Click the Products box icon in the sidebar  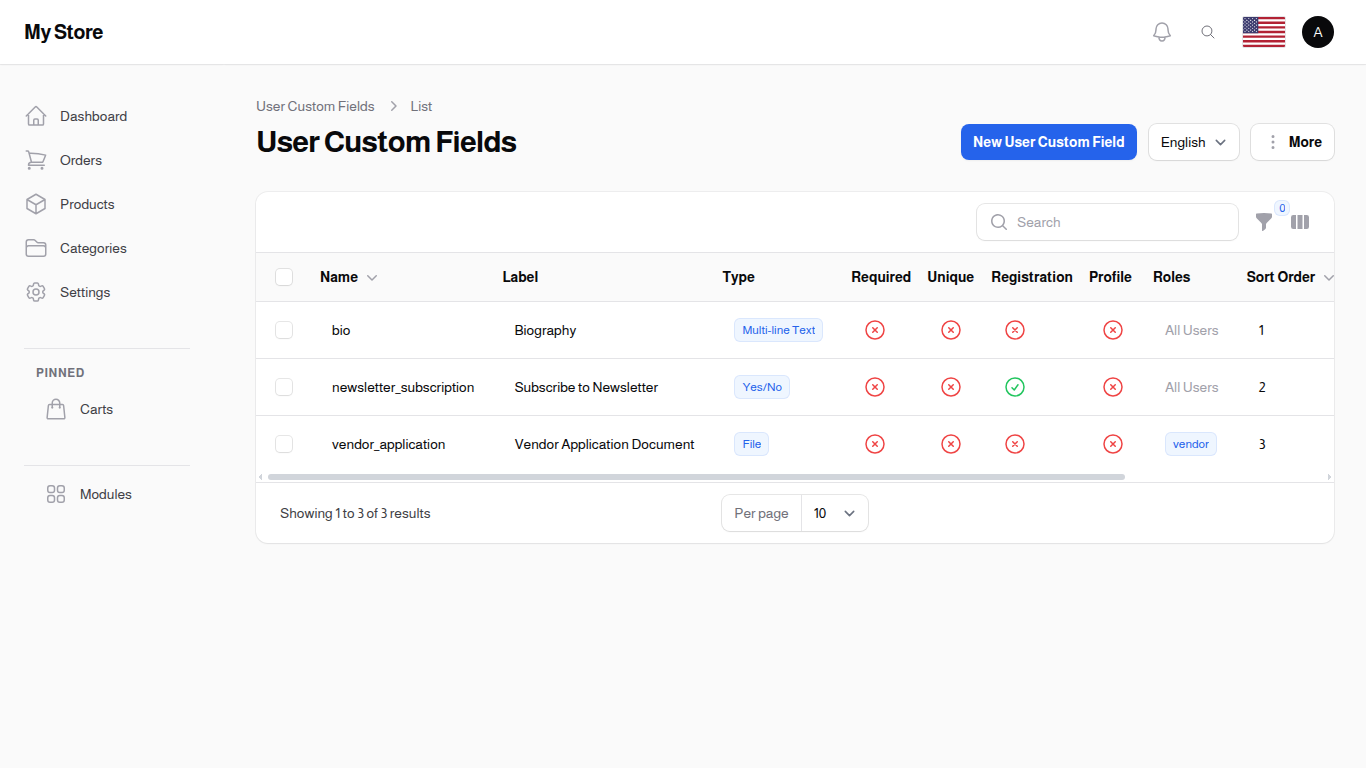(36, 204)
